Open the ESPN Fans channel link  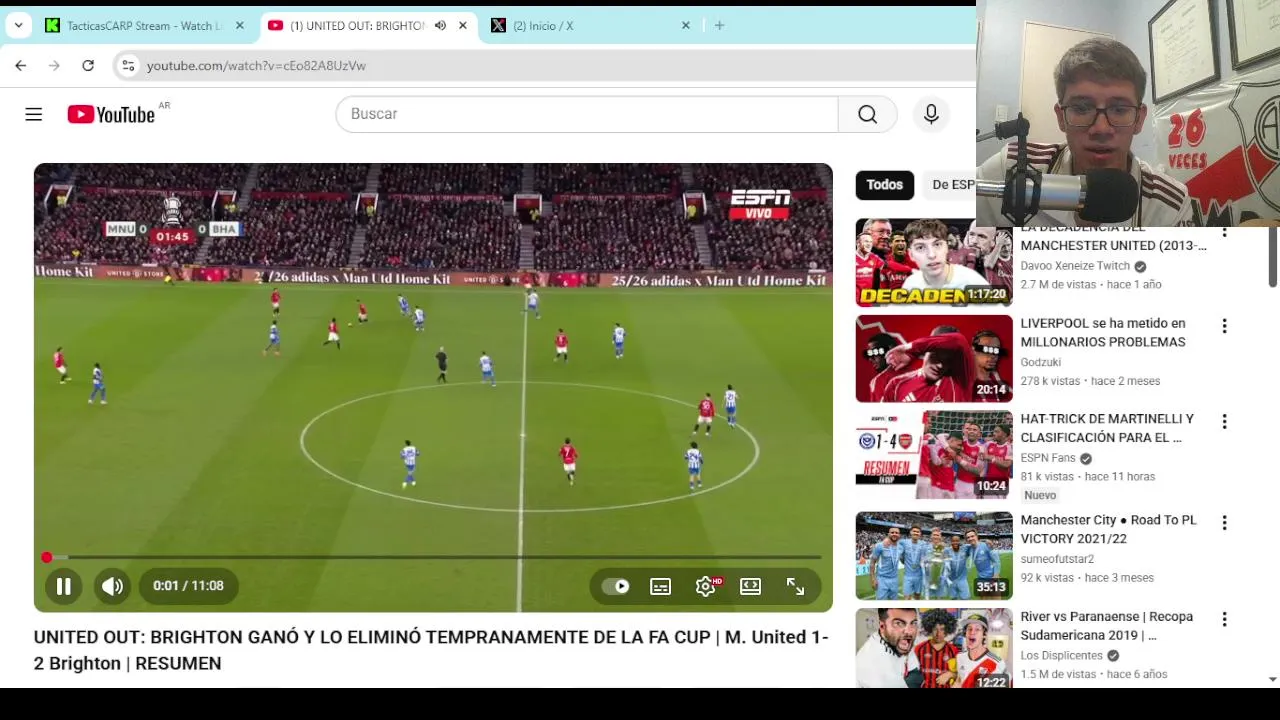[1048, 458]
